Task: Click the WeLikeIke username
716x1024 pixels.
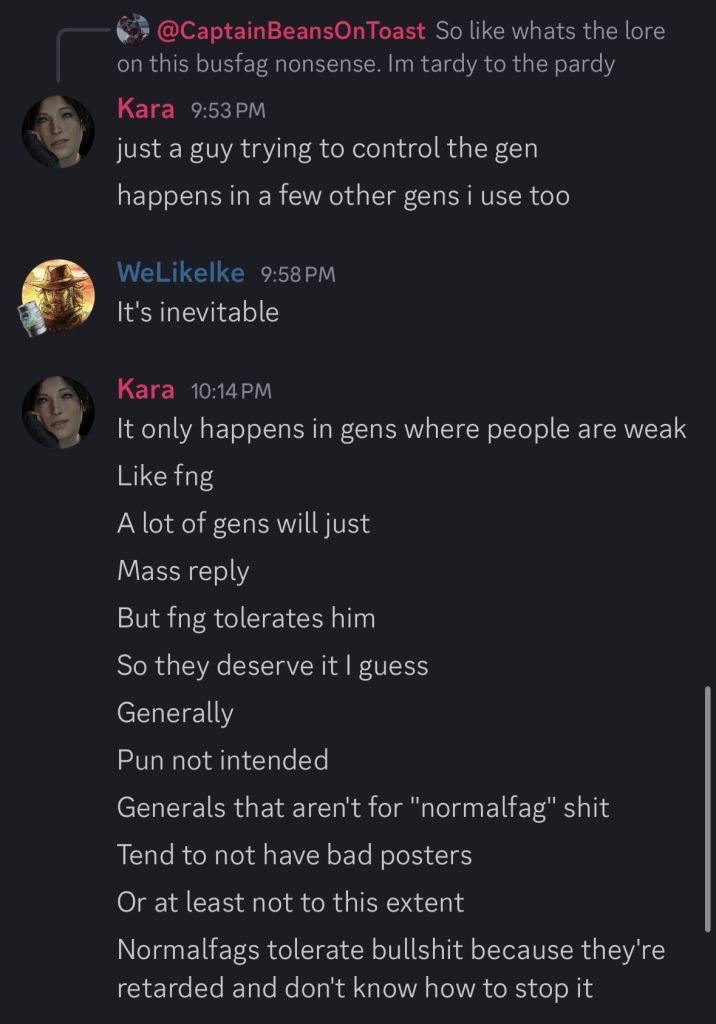Action: click(181, 272)
